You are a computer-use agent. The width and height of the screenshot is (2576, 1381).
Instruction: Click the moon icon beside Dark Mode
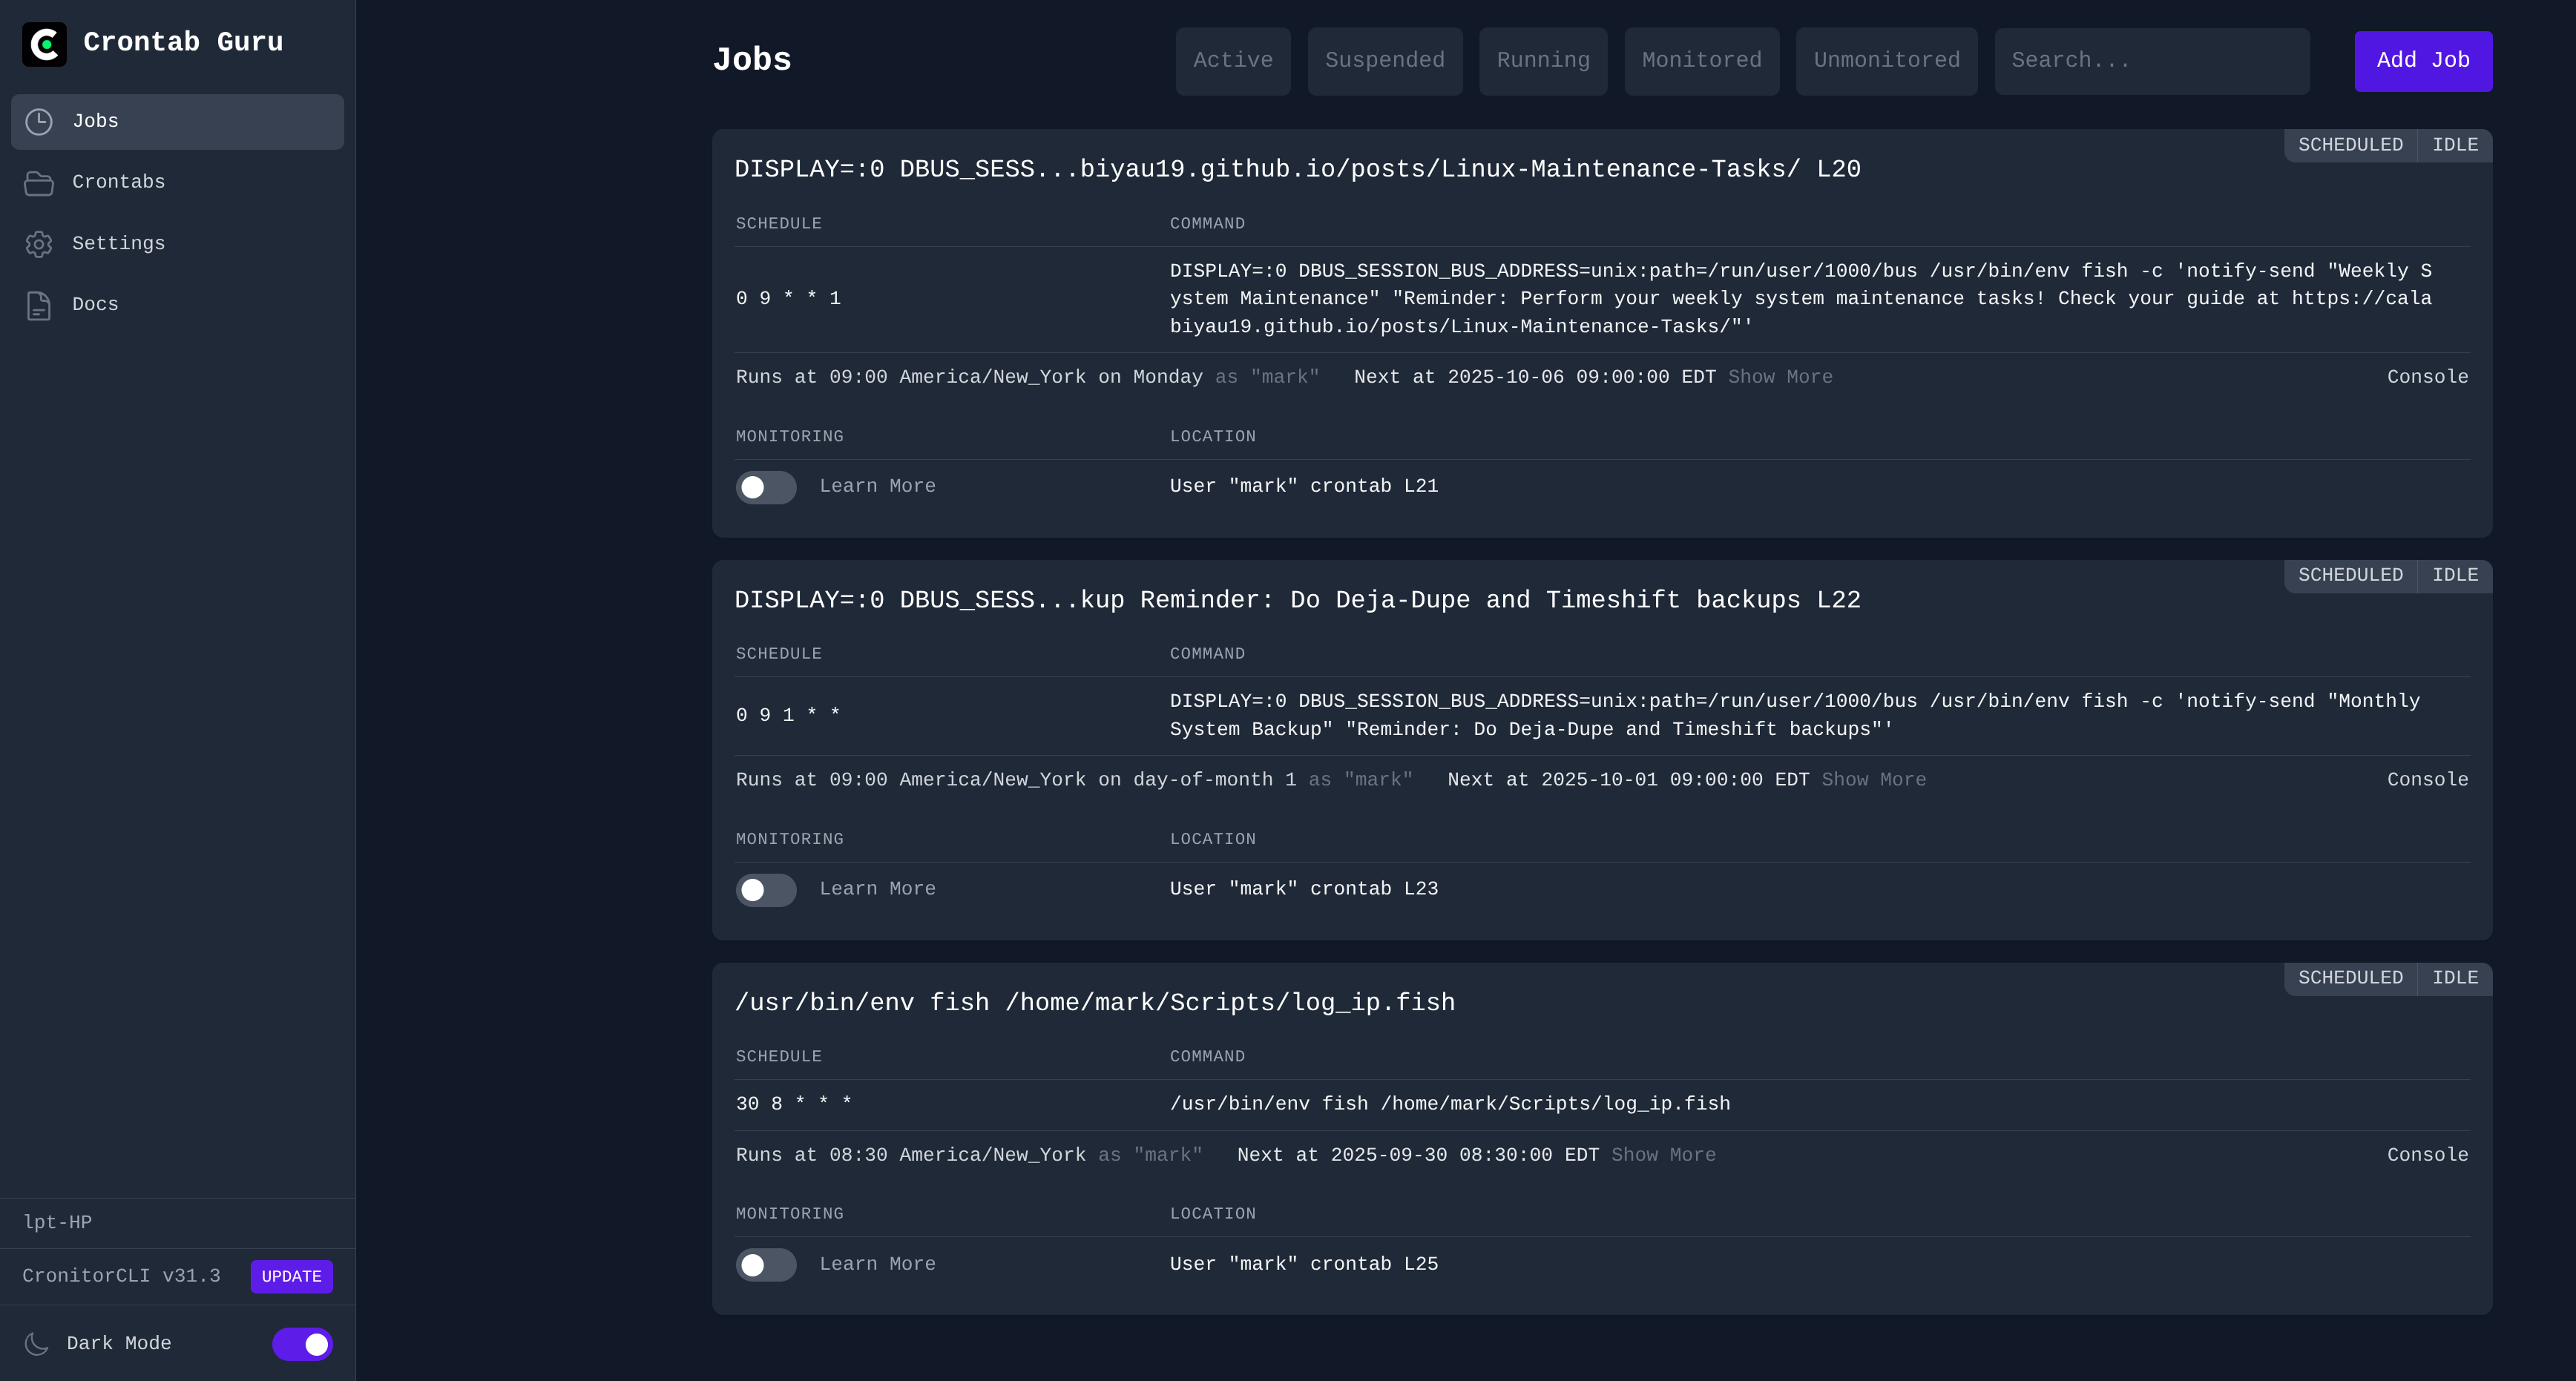(37, 1343)
